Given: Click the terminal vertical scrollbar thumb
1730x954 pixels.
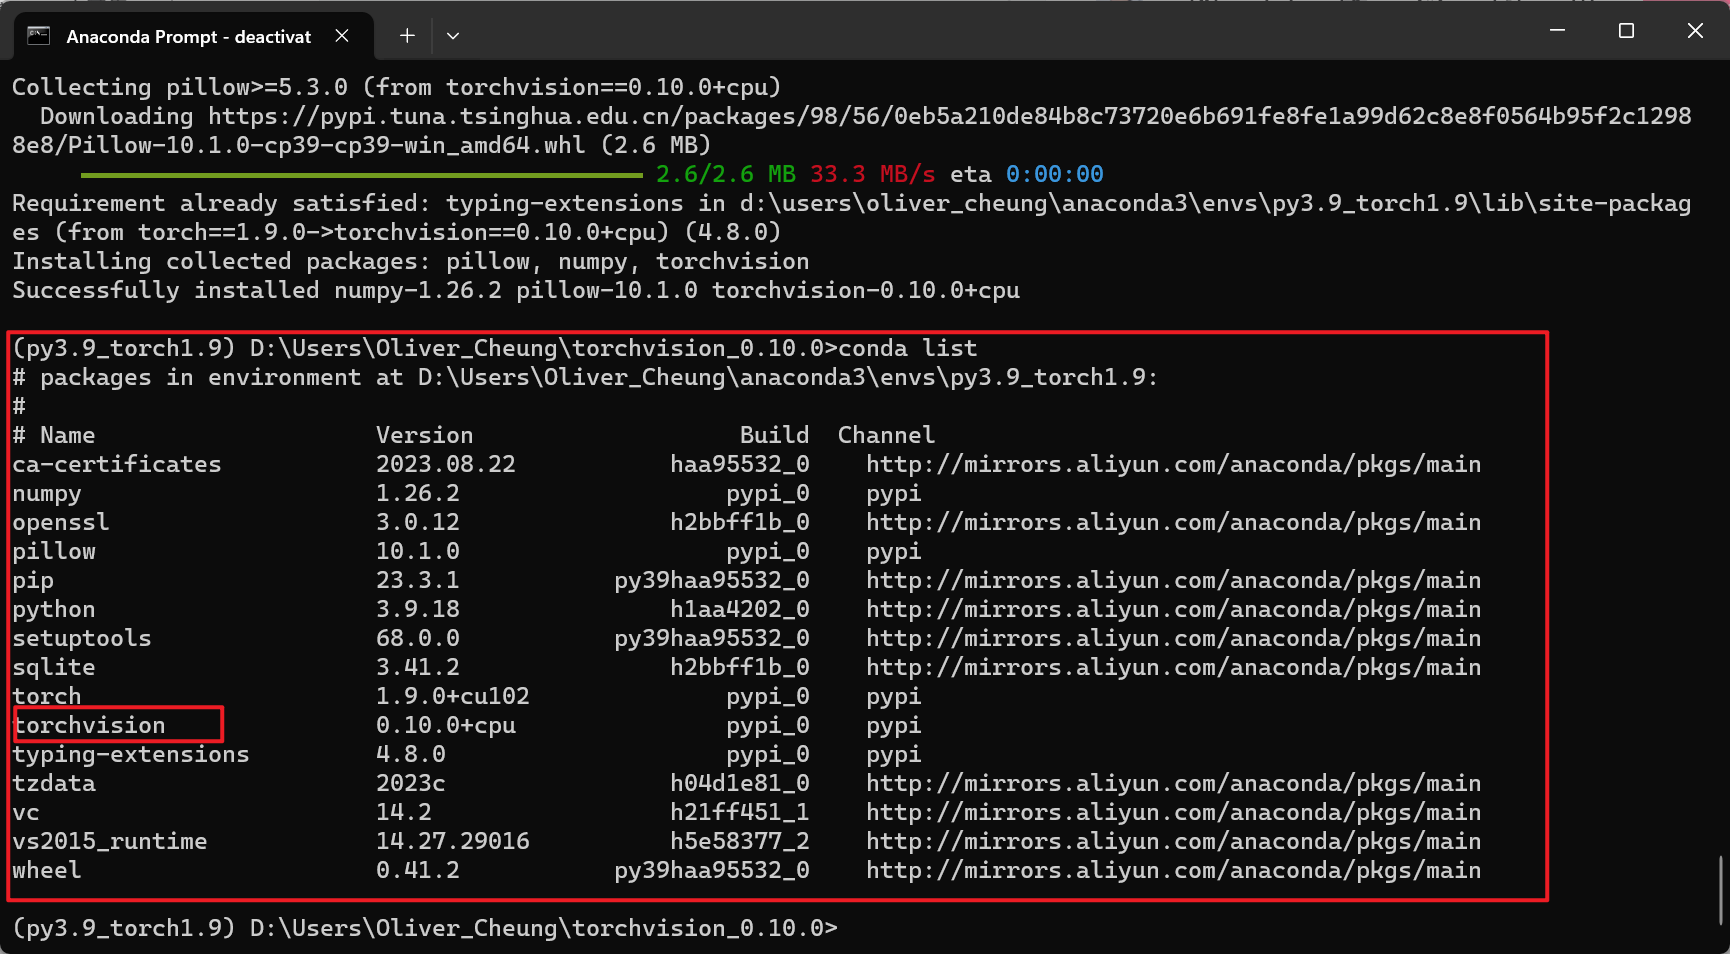Looking at the screenshot, I should click(x=1722, y=890).
